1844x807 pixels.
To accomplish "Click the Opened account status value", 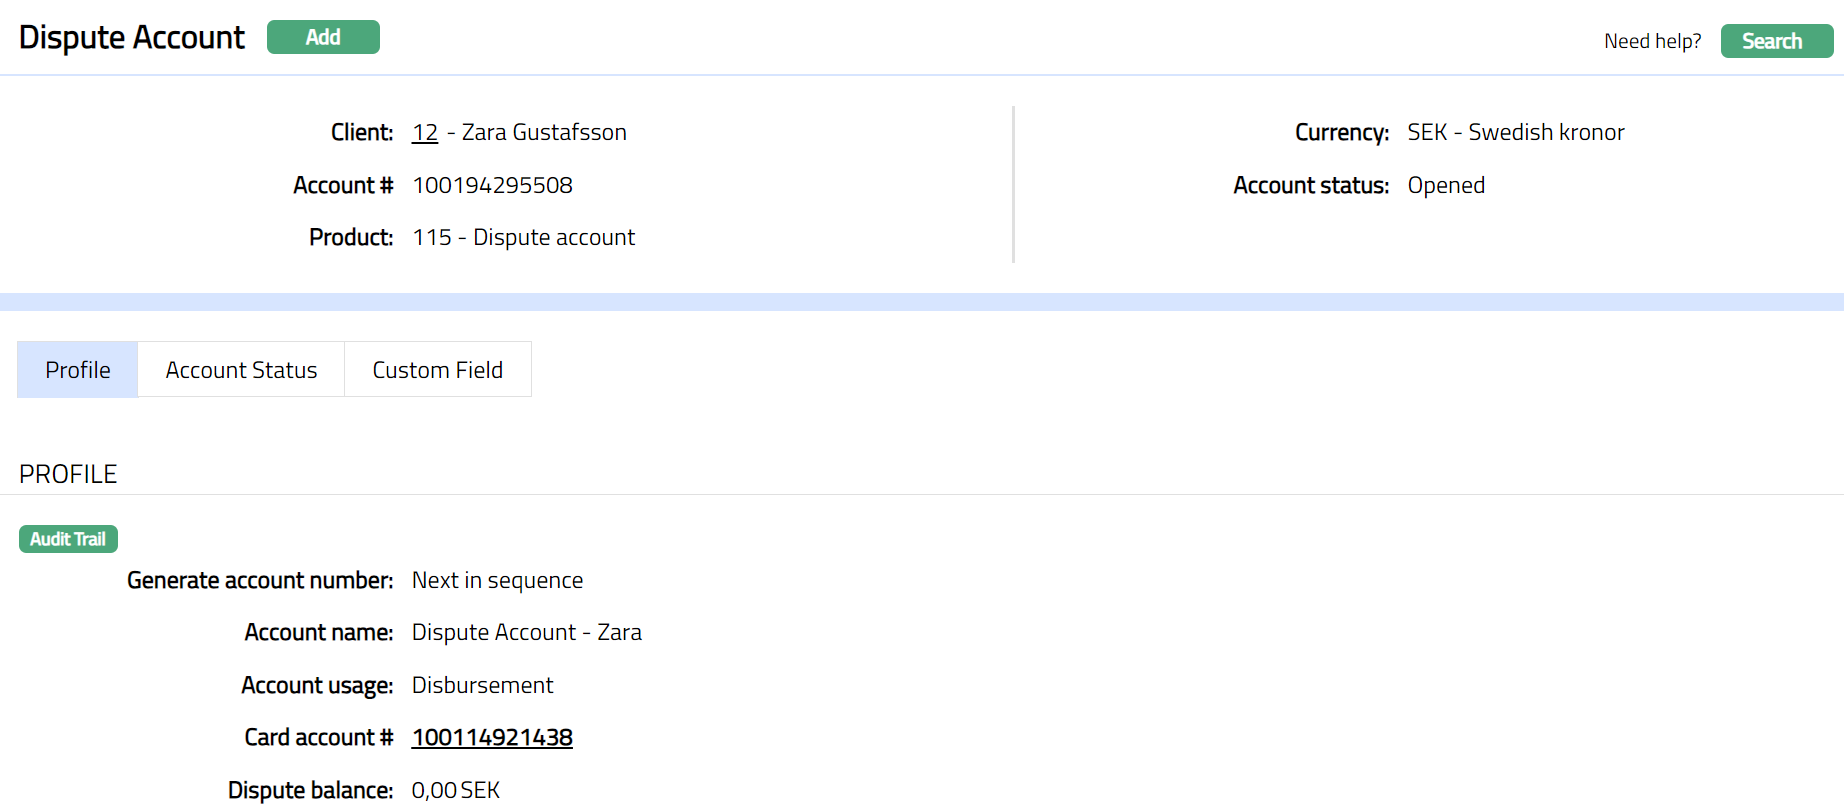I will tap(1445, 186).
